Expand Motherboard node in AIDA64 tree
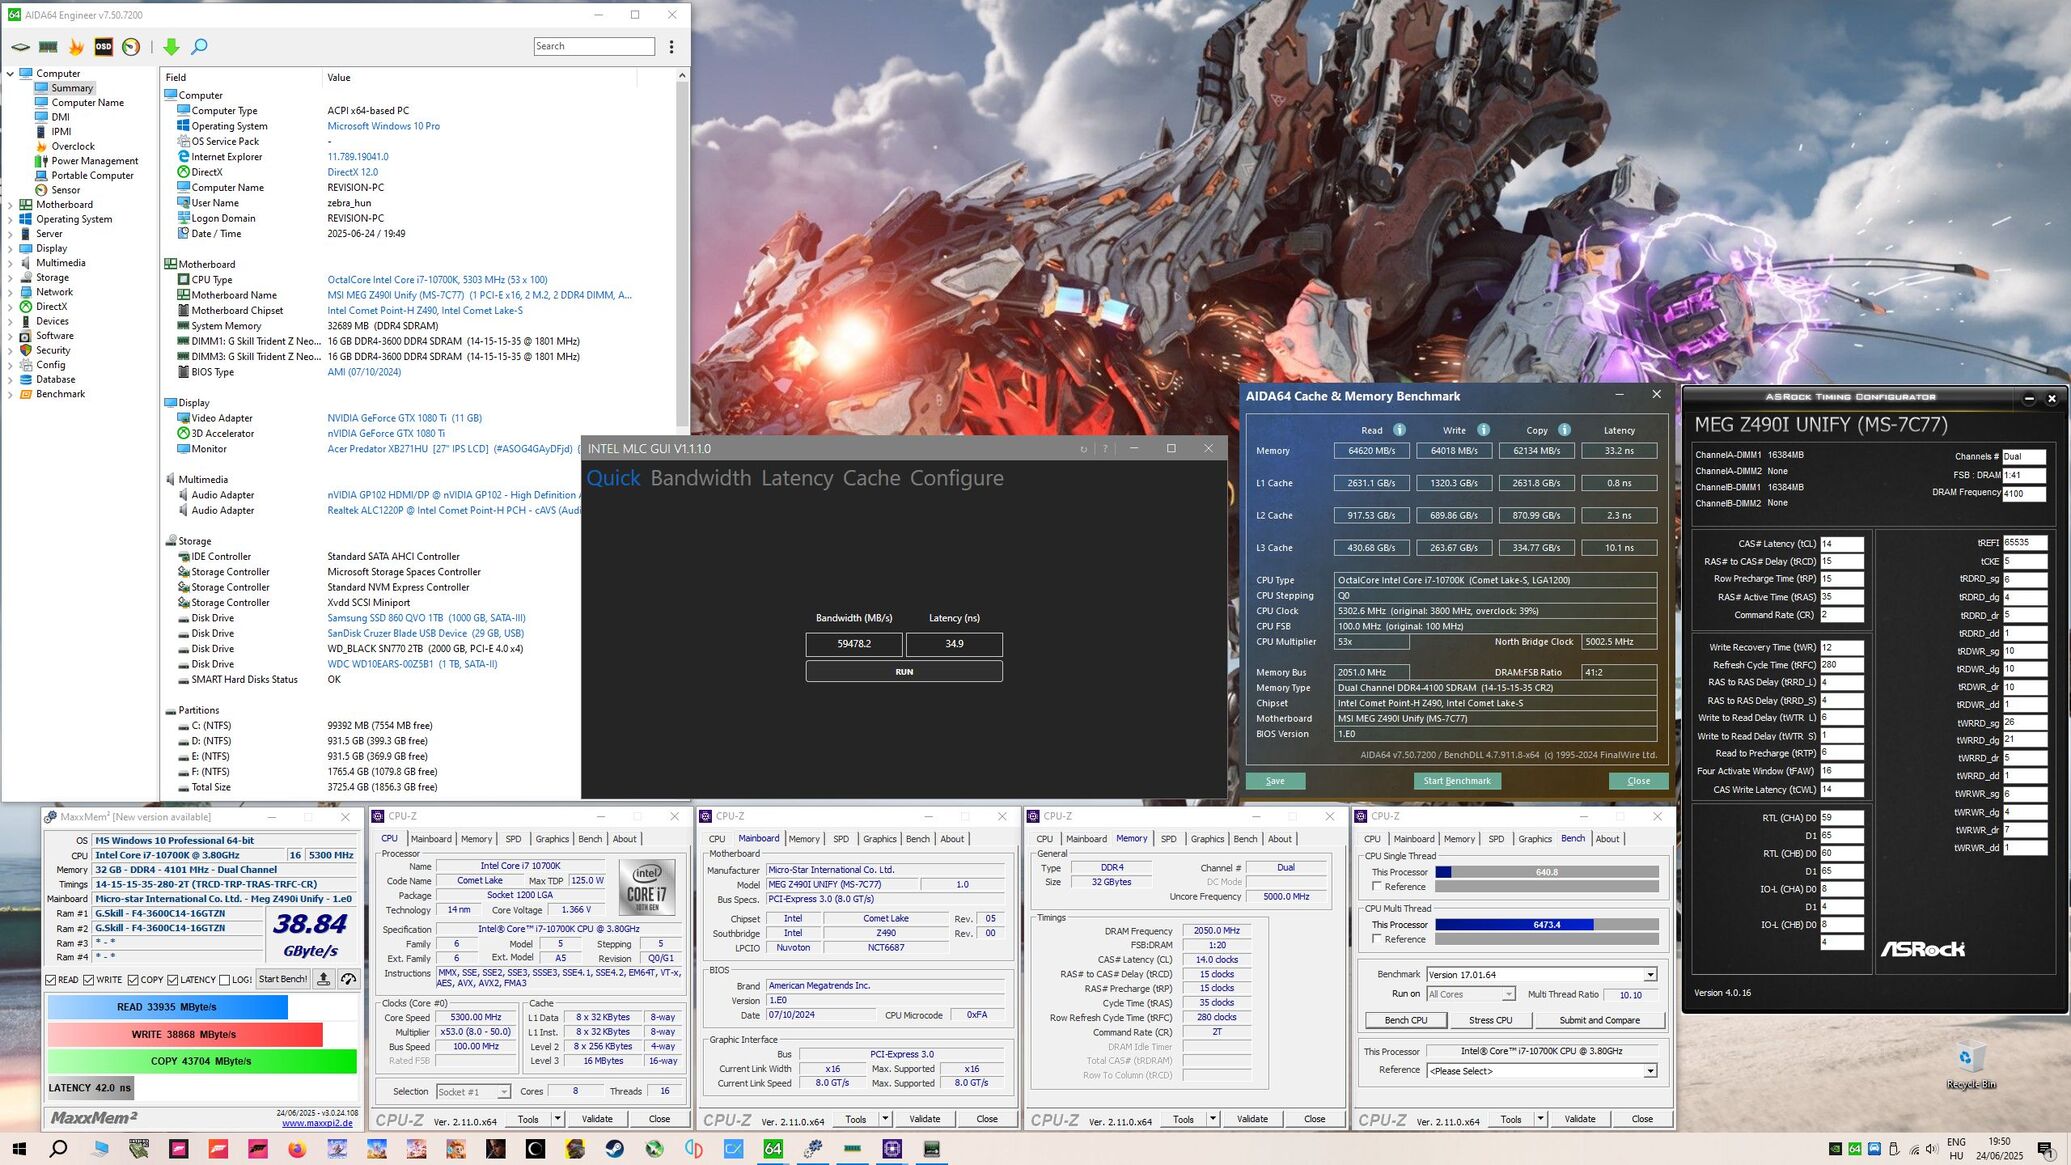The height and width of the screenshot is (1165, 2071). click(x=10, y=205)
